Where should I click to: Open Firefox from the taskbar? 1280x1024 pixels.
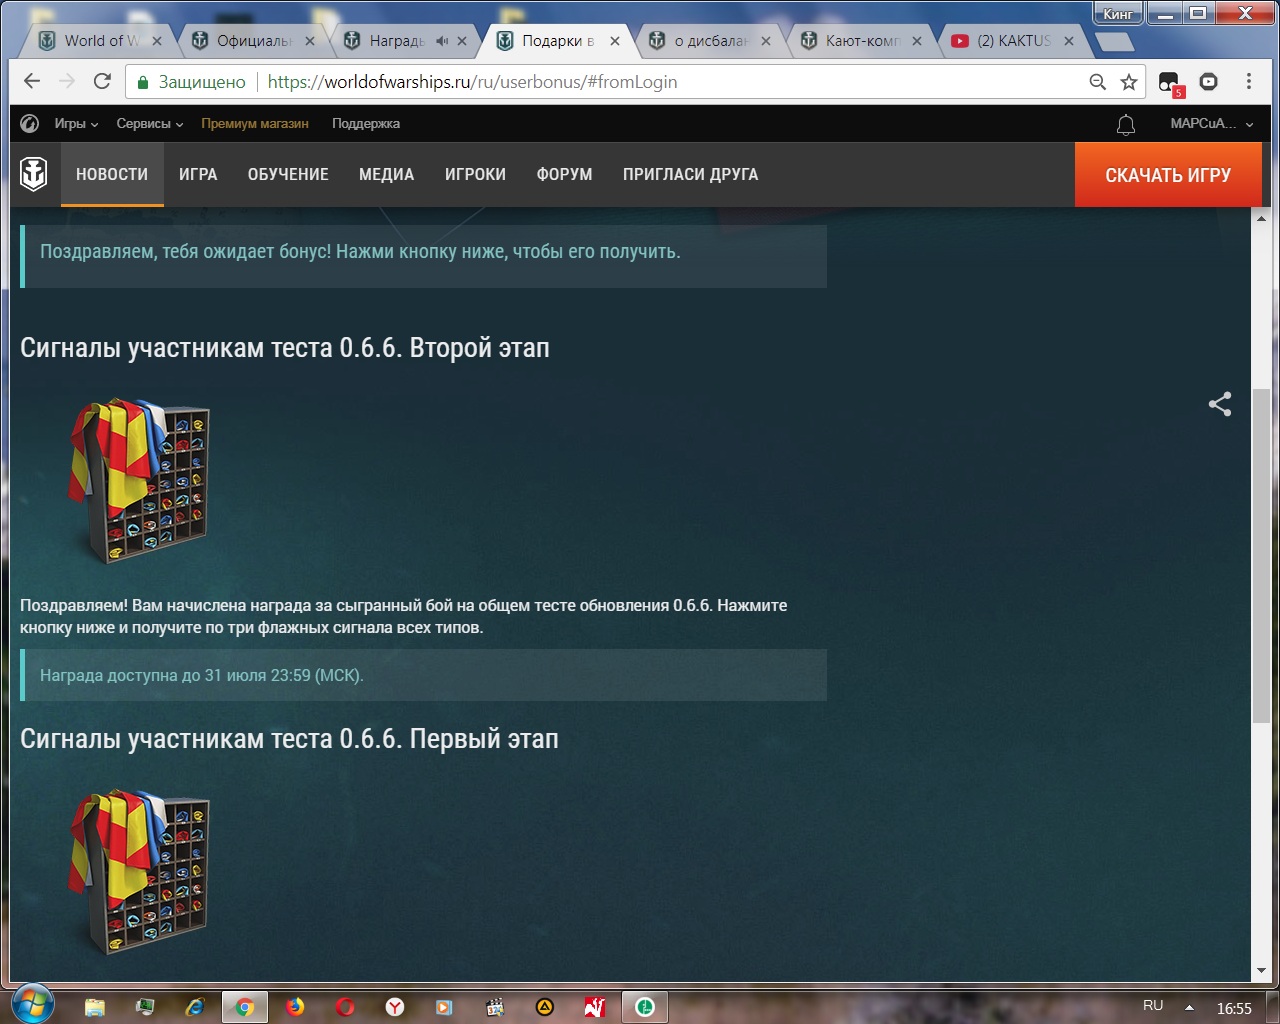(x=295, y=1007)
